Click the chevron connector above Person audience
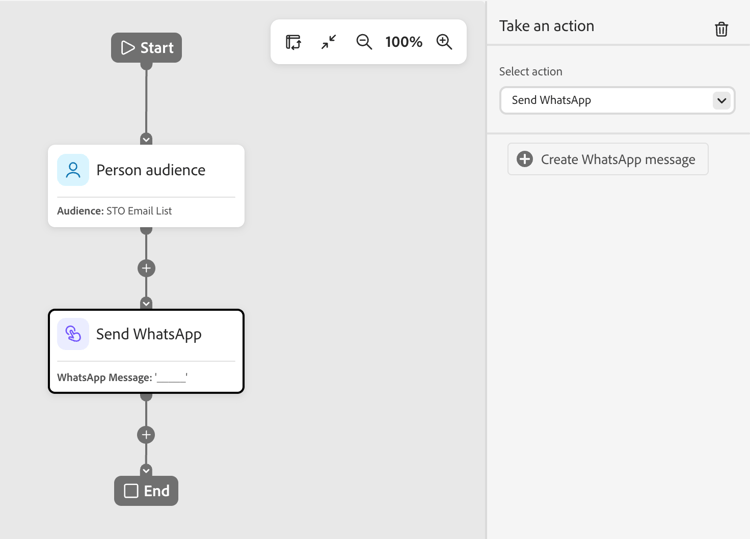Screen dimensions: 750x539 [146, 139]
